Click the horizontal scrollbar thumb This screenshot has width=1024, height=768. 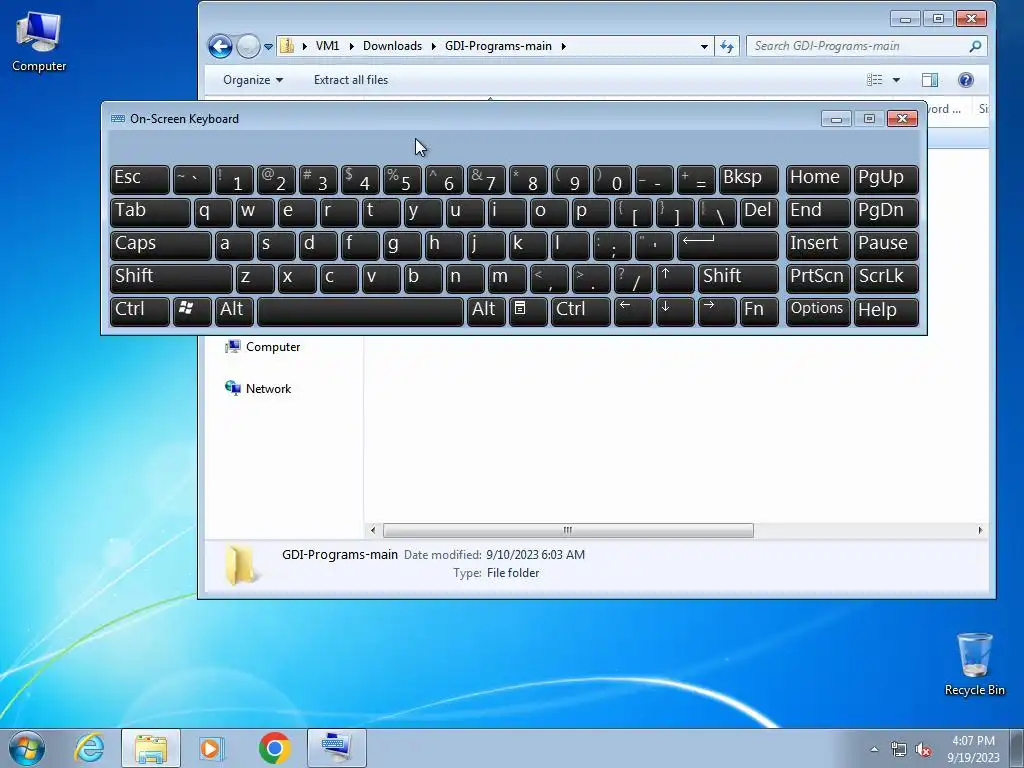tap(568, 530)
